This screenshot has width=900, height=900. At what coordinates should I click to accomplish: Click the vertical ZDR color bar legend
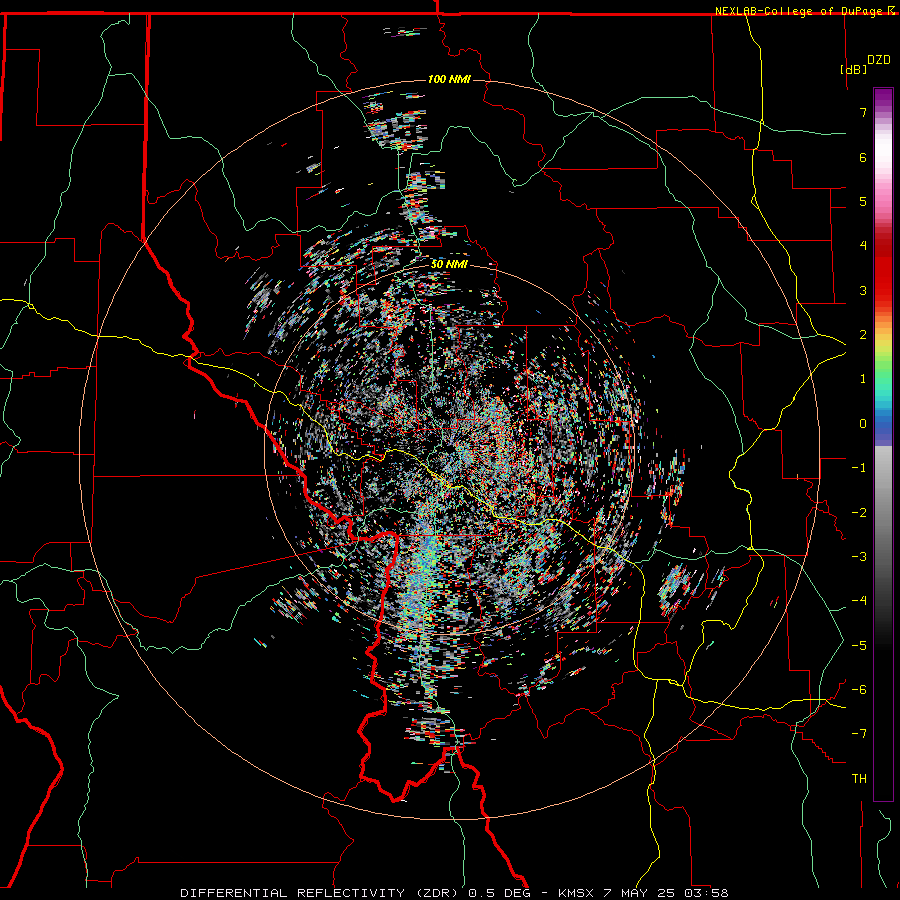pos(883,444)
